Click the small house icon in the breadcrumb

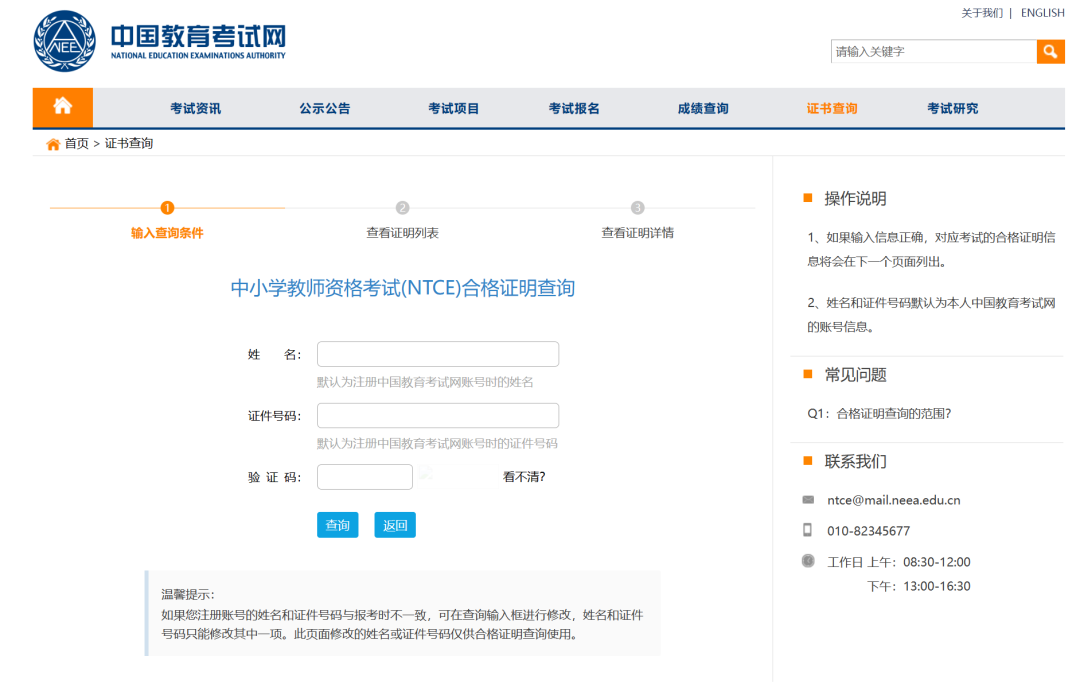tap(51, 143)
